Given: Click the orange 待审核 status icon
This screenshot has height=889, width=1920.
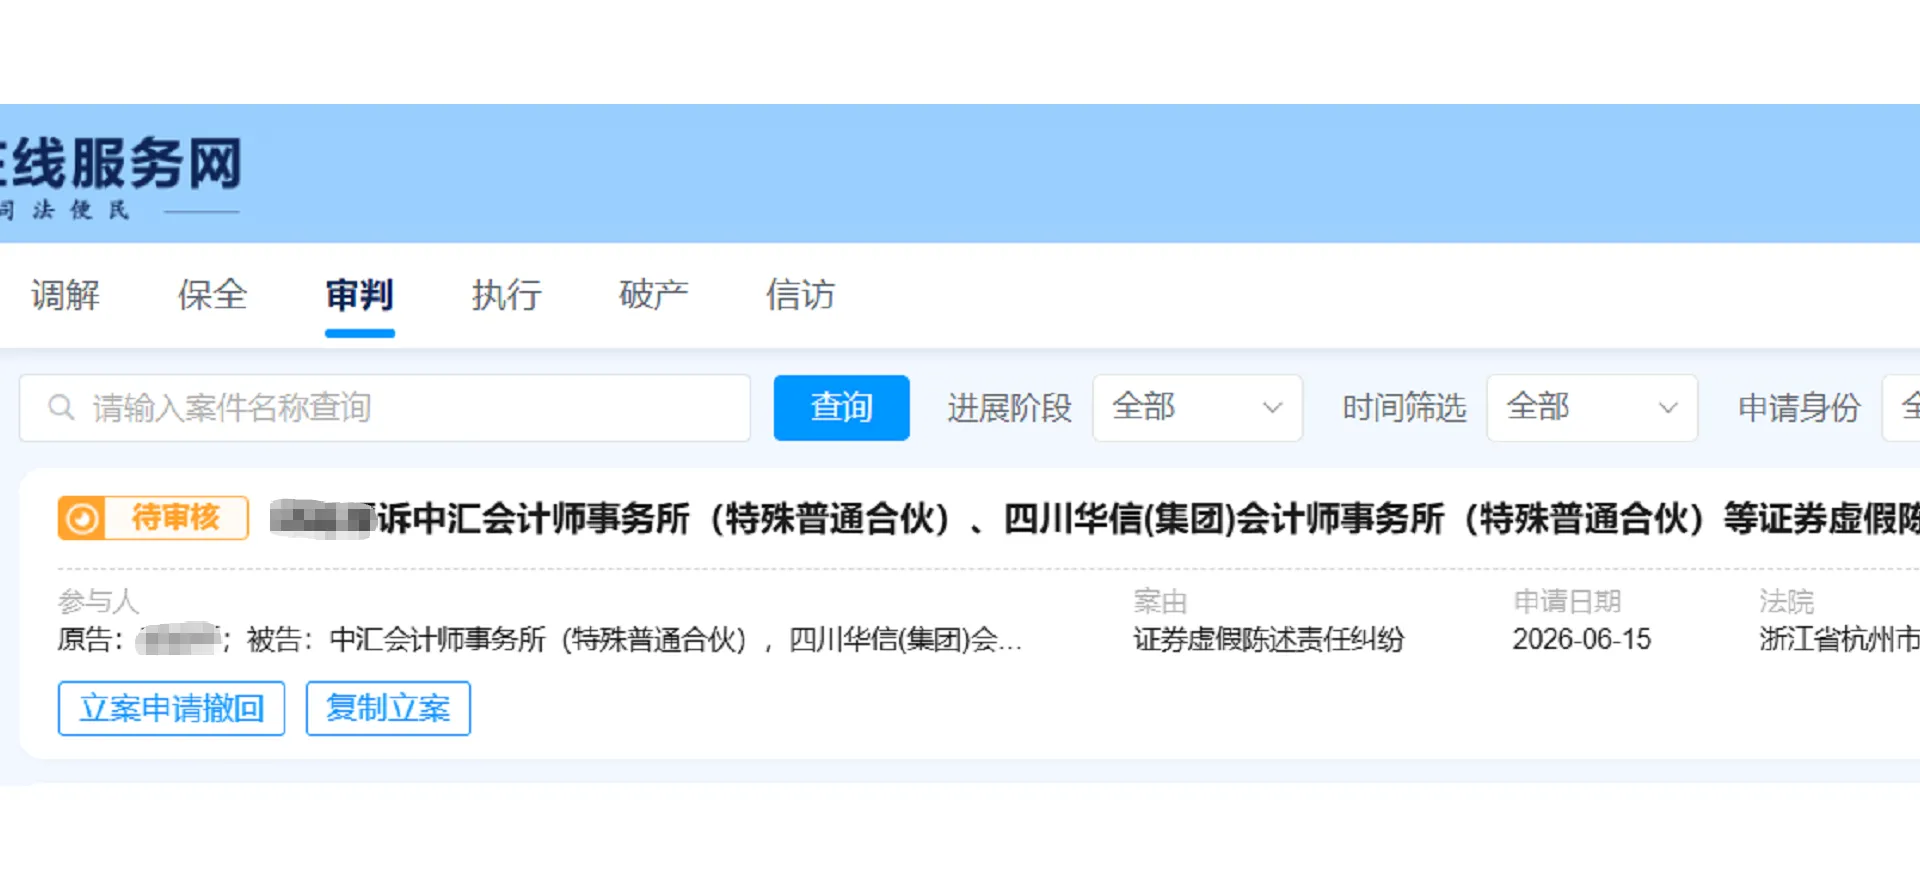Looking at the screenshot, I should (x=82, y=518).
